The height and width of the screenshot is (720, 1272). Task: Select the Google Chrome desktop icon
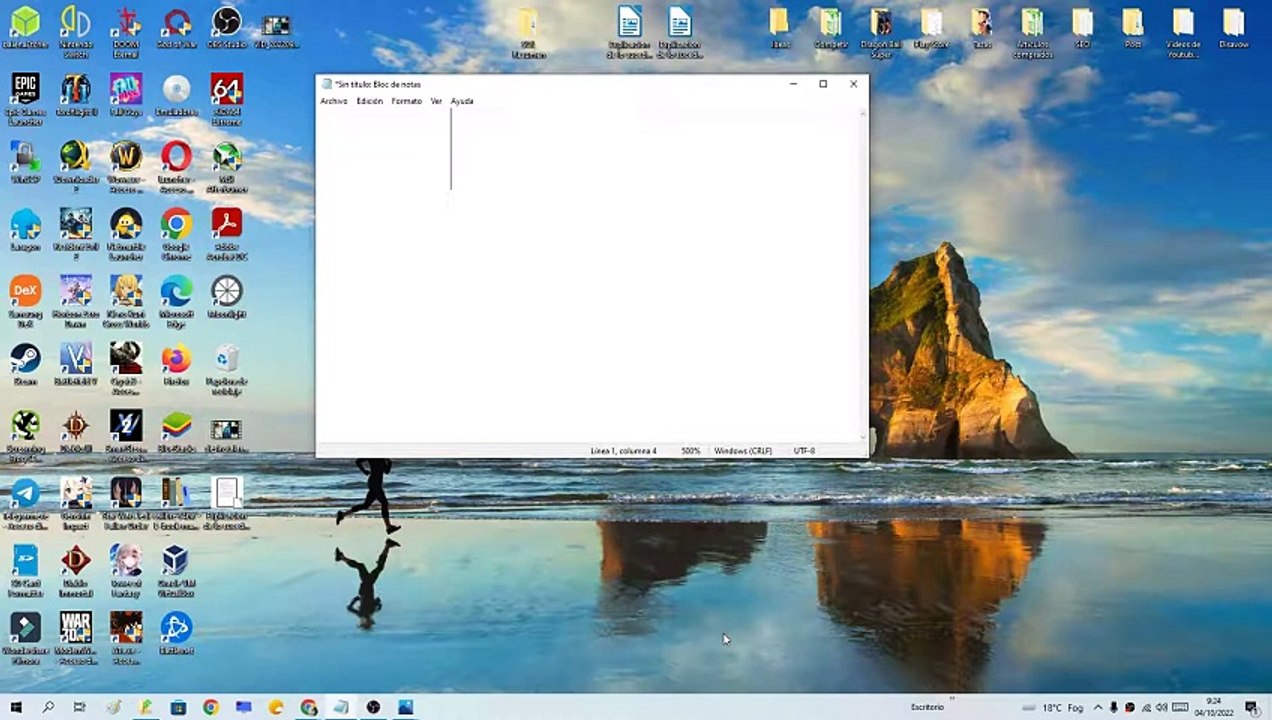click(176, 233)
